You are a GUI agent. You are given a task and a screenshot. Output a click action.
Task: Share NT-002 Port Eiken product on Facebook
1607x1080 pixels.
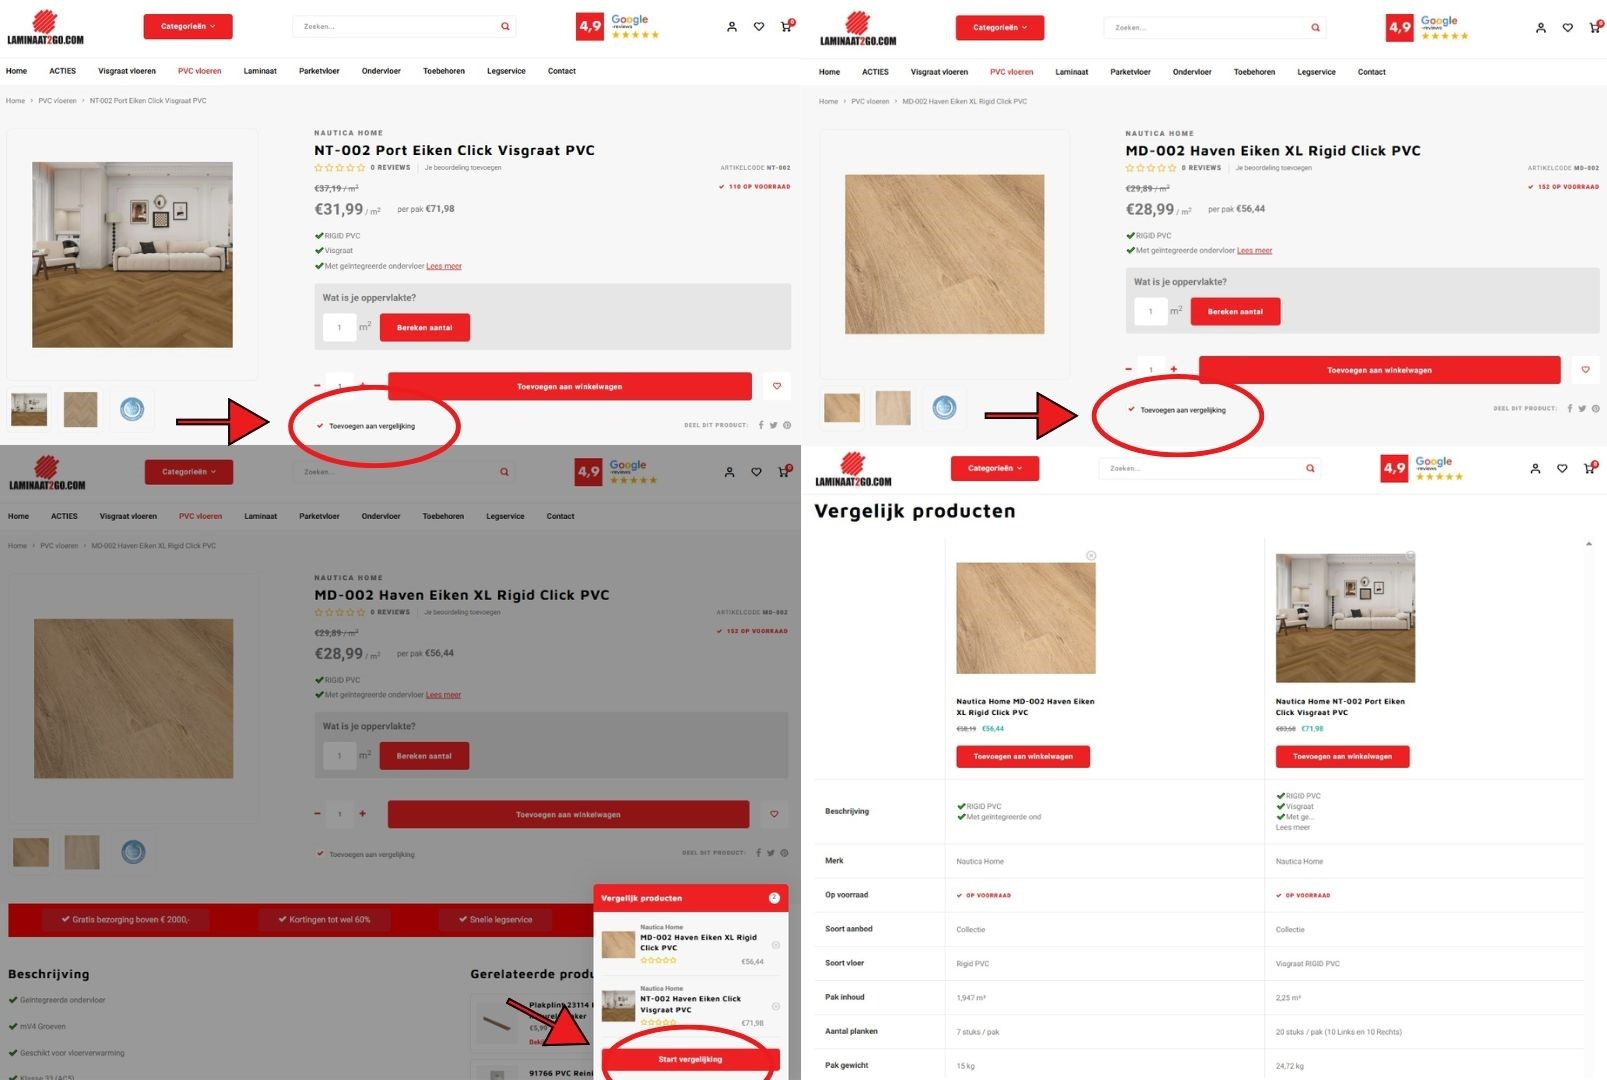pos(761,425)
